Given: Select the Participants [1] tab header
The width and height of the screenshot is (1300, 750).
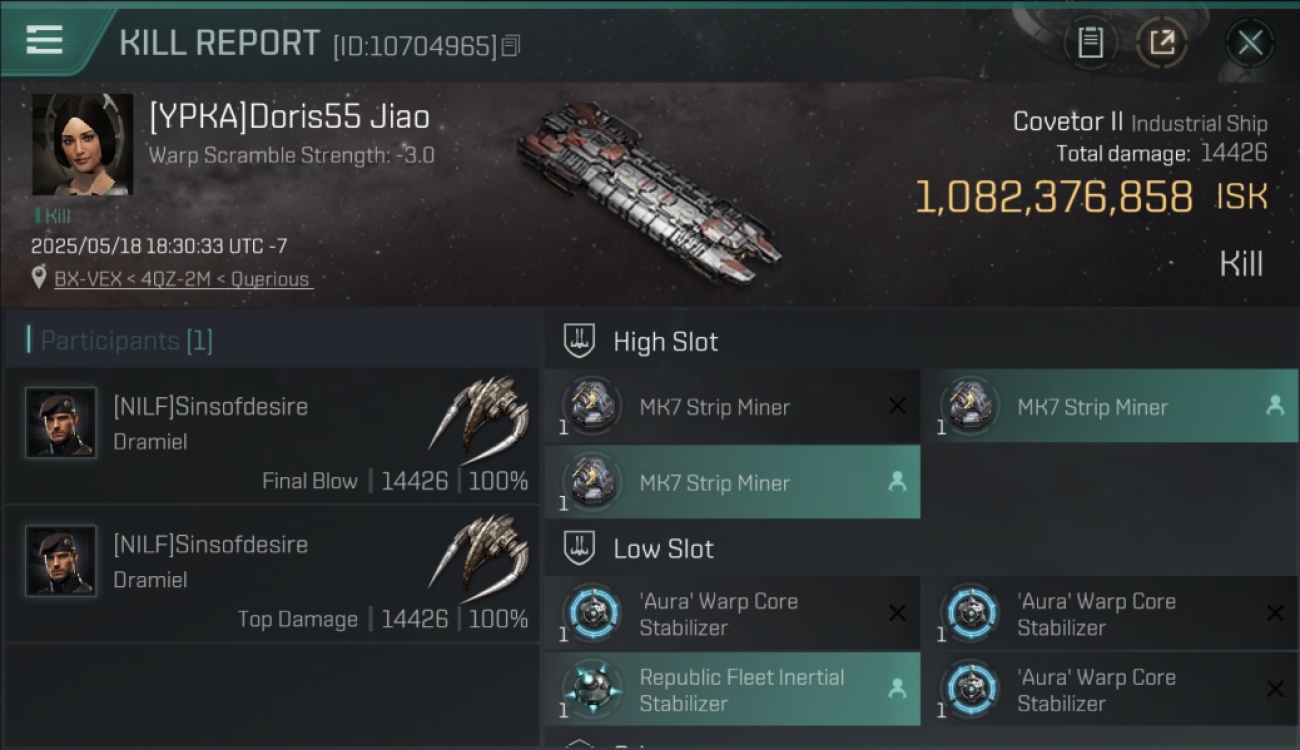Looking at the screenshot, I should tap(126, 340).
